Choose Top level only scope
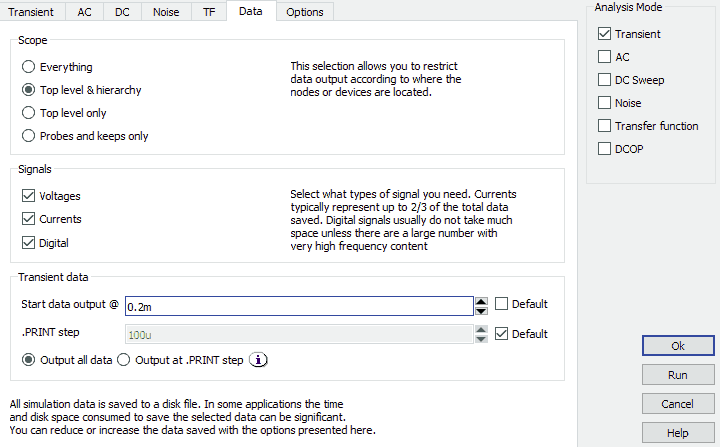 point(29,113)
